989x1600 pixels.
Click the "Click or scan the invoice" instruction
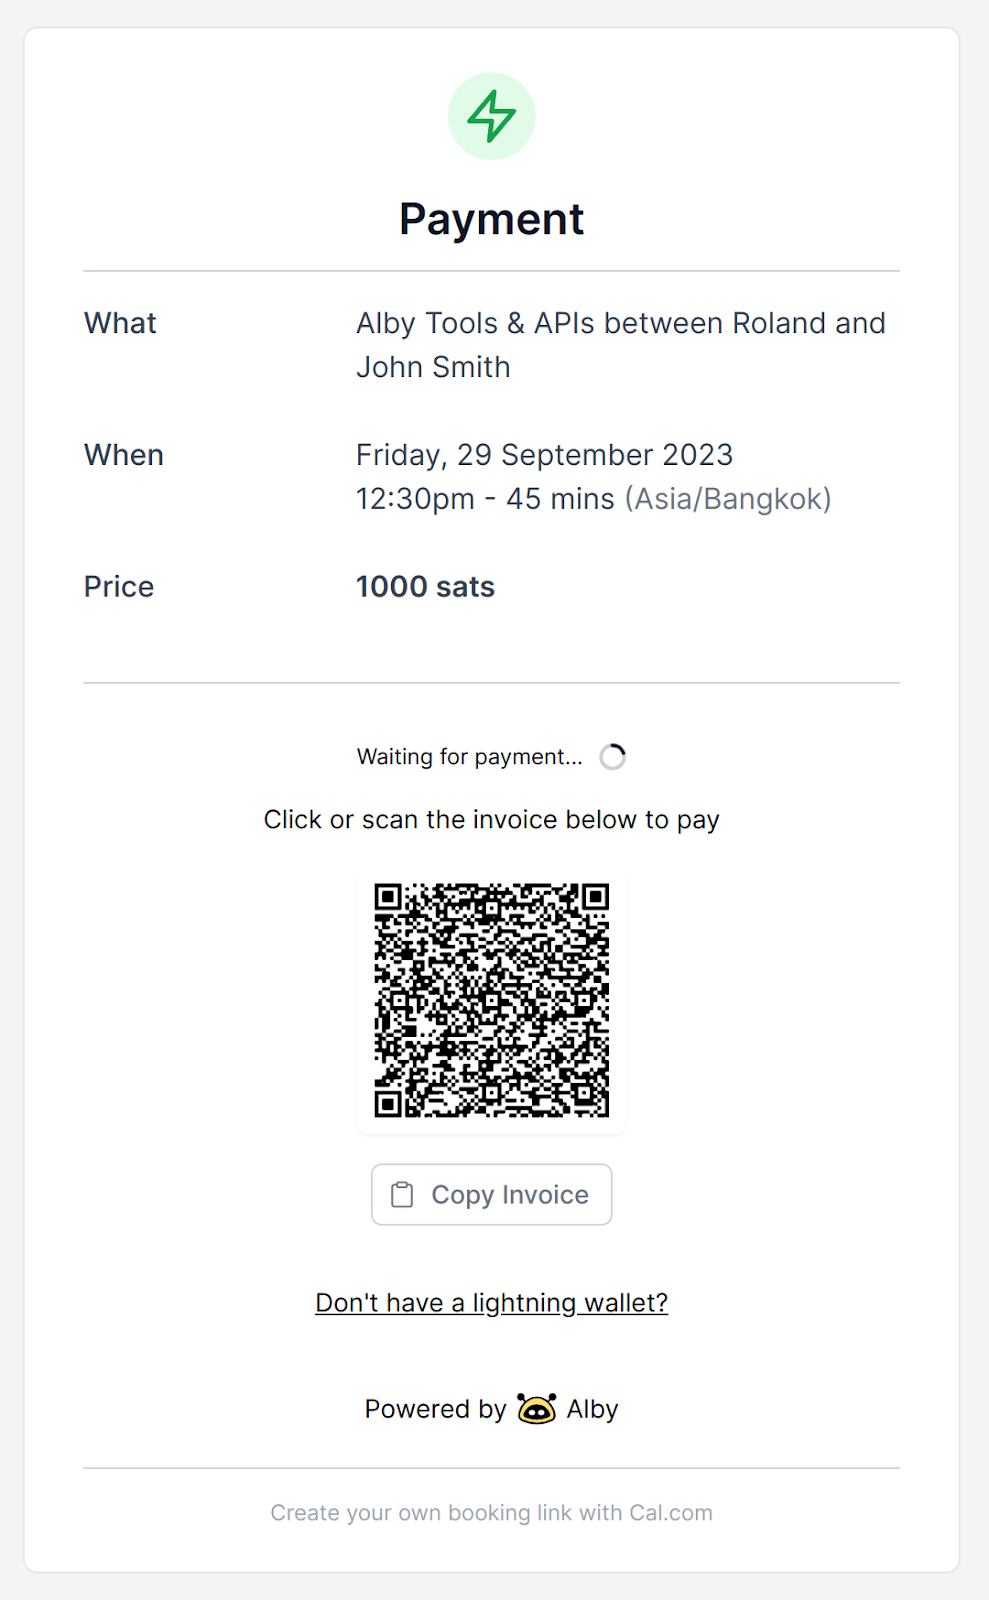[491, 820]
